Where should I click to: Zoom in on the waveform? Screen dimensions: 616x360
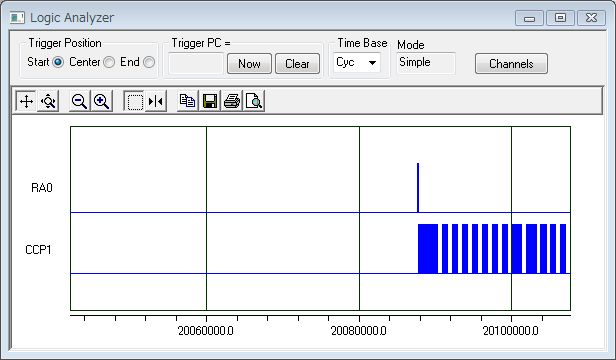[x=101, y=101]
